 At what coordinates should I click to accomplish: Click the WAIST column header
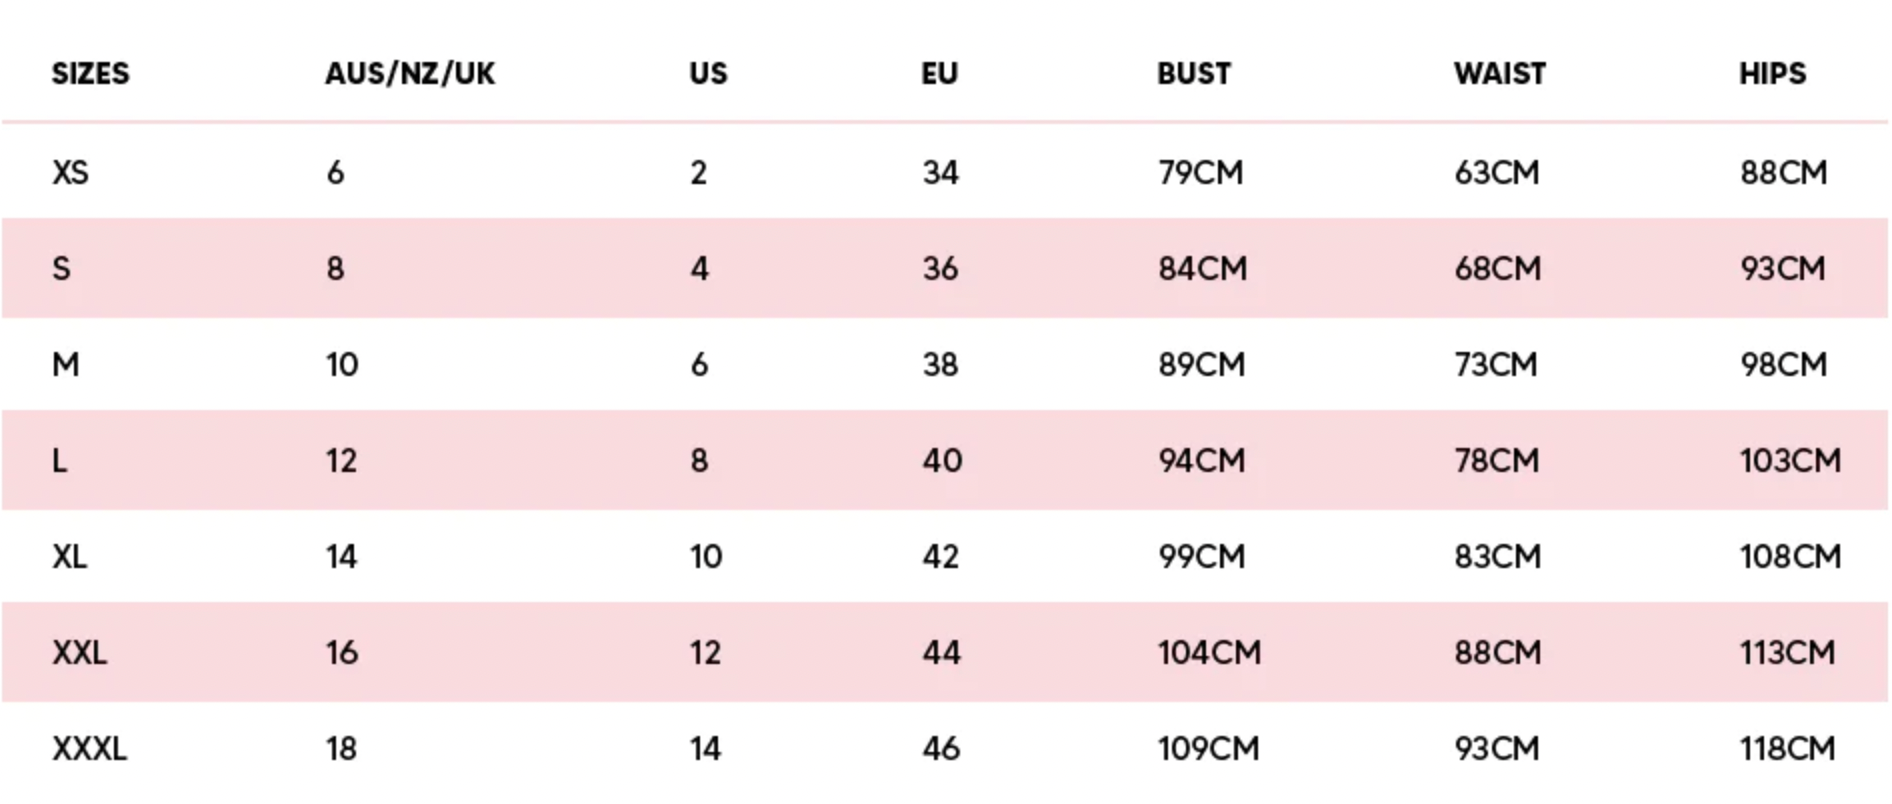tap(1499, 74)
